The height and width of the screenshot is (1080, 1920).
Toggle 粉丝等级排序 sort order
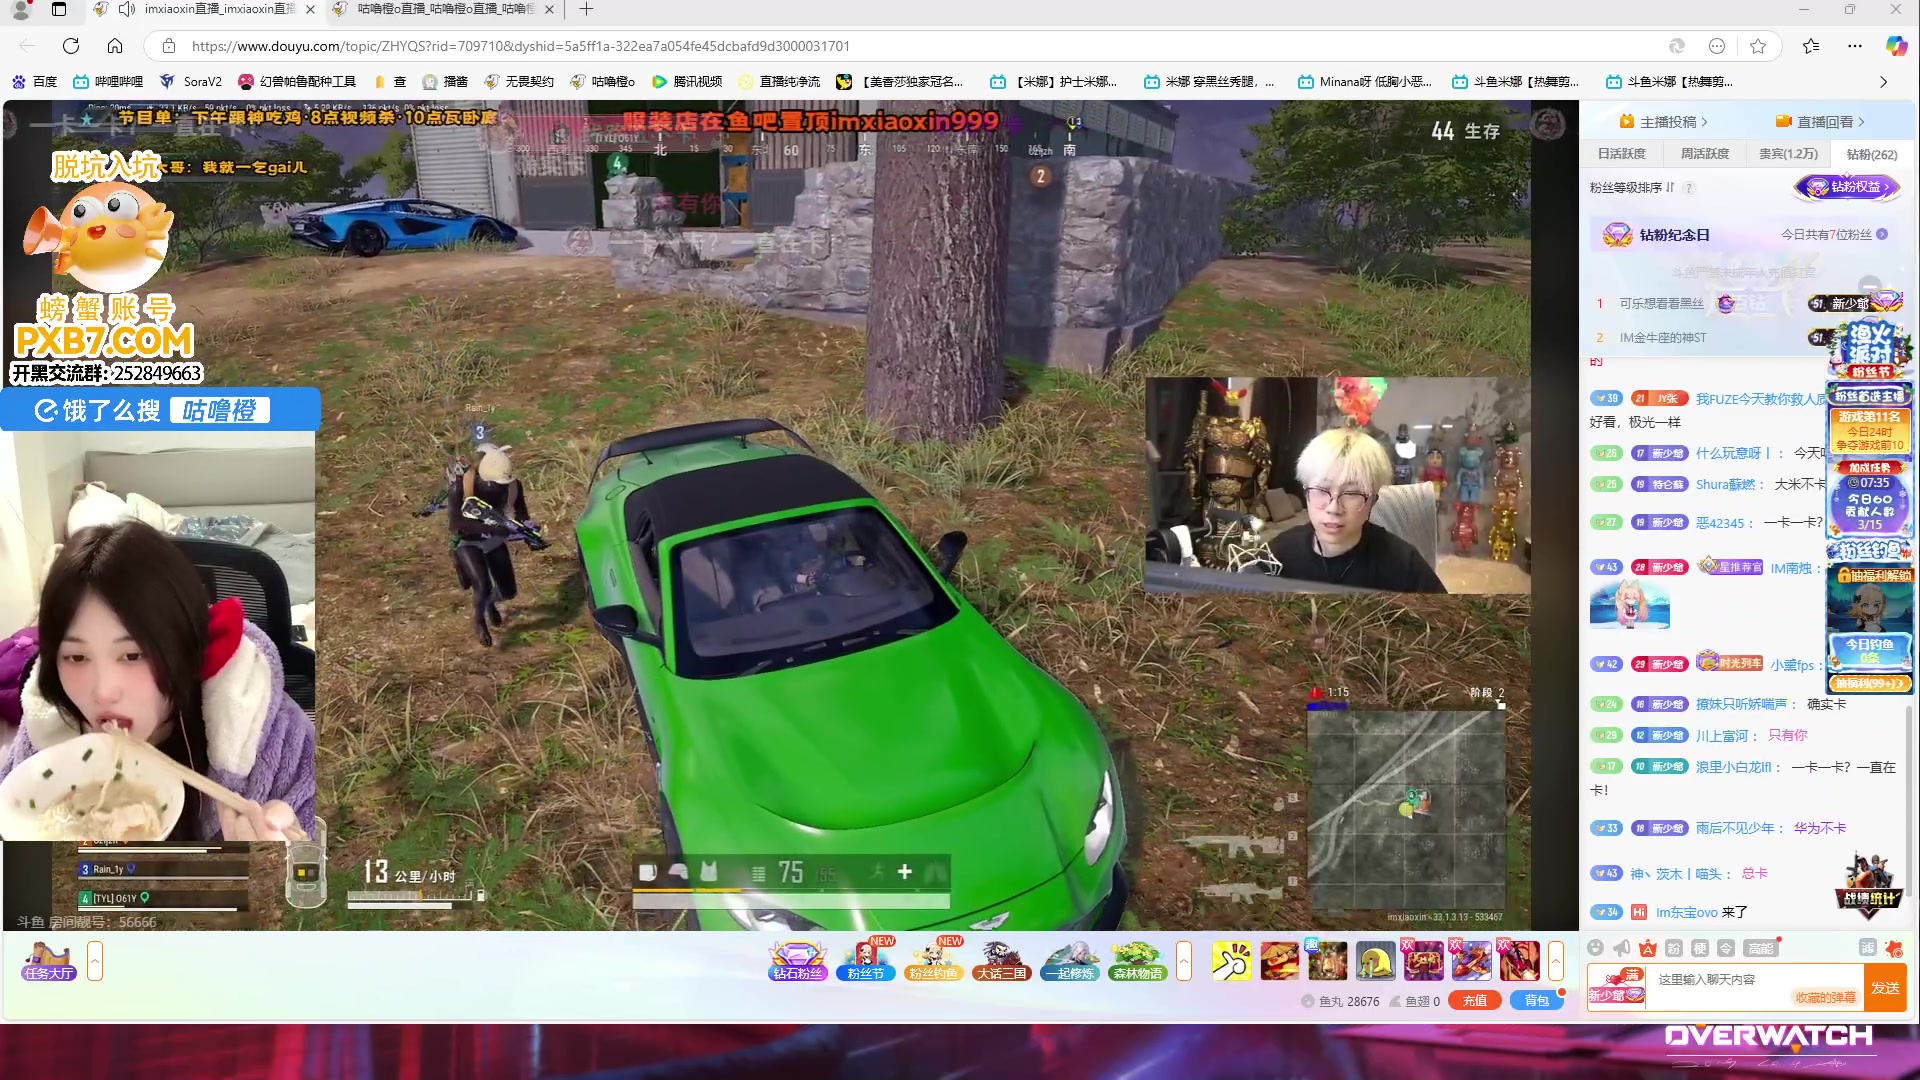point(1632,188)
